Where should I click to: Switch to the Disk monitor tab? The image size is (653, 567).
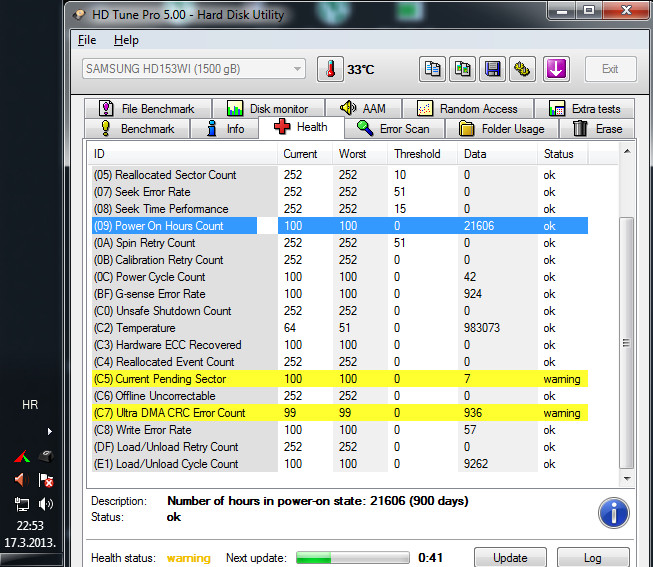267,108
